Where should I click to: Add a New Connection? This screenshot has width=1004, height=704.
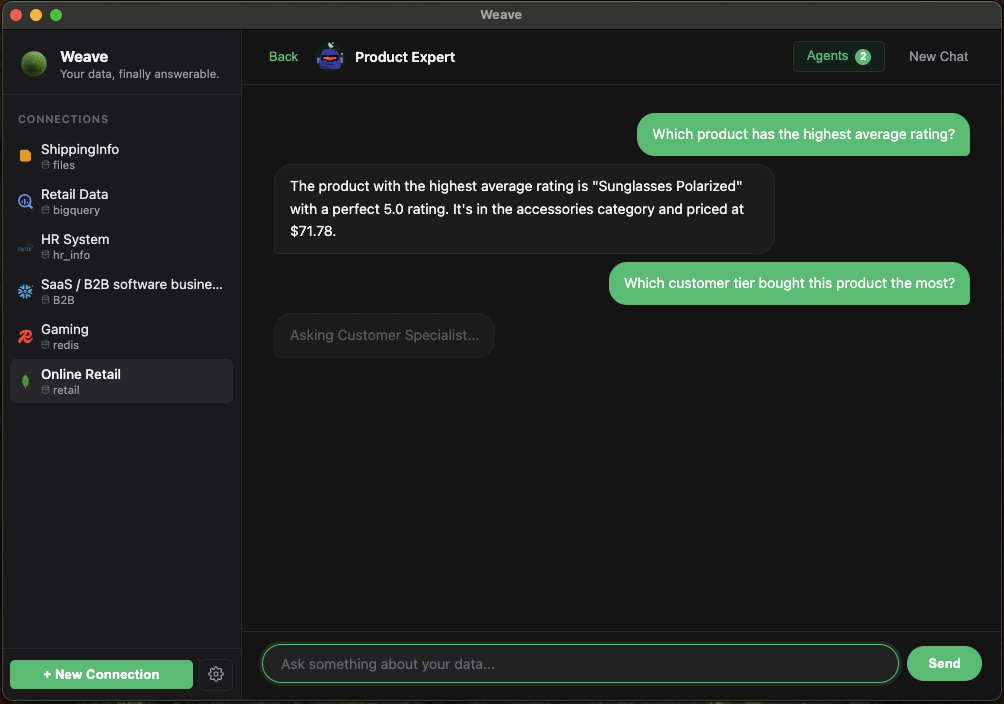[101, 674]
